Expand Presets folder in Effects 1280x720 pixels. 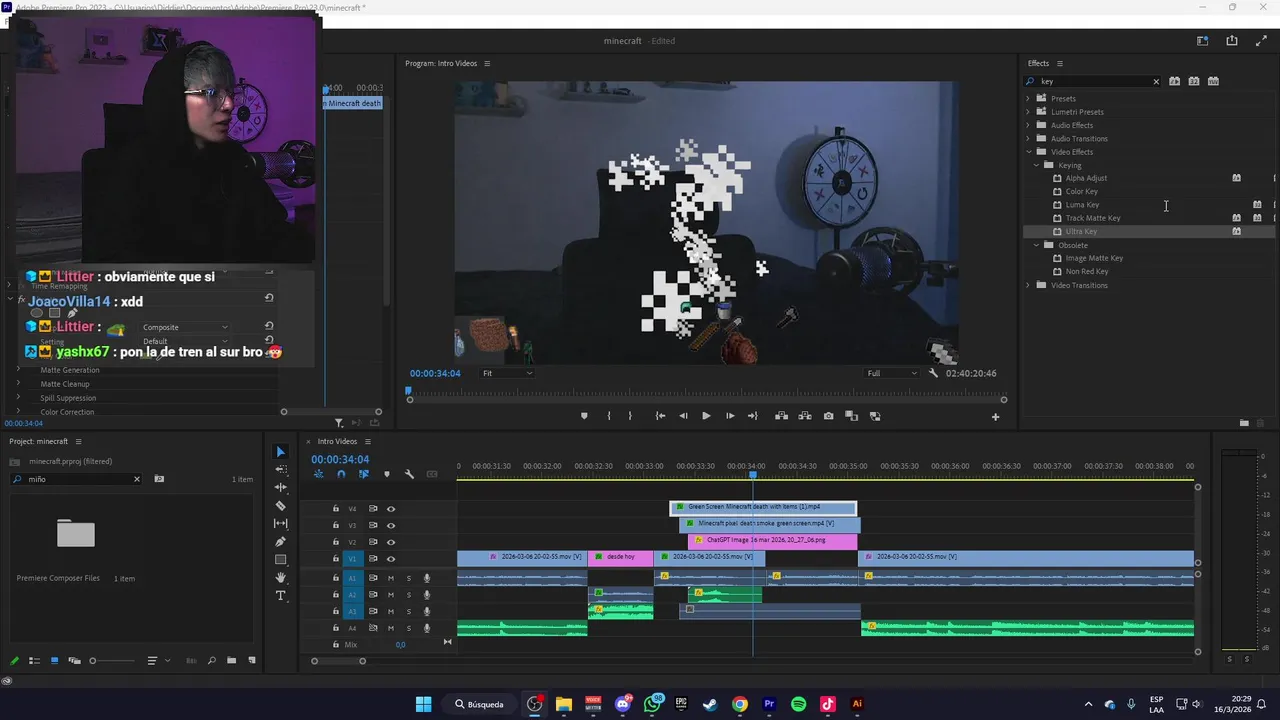1028,98
